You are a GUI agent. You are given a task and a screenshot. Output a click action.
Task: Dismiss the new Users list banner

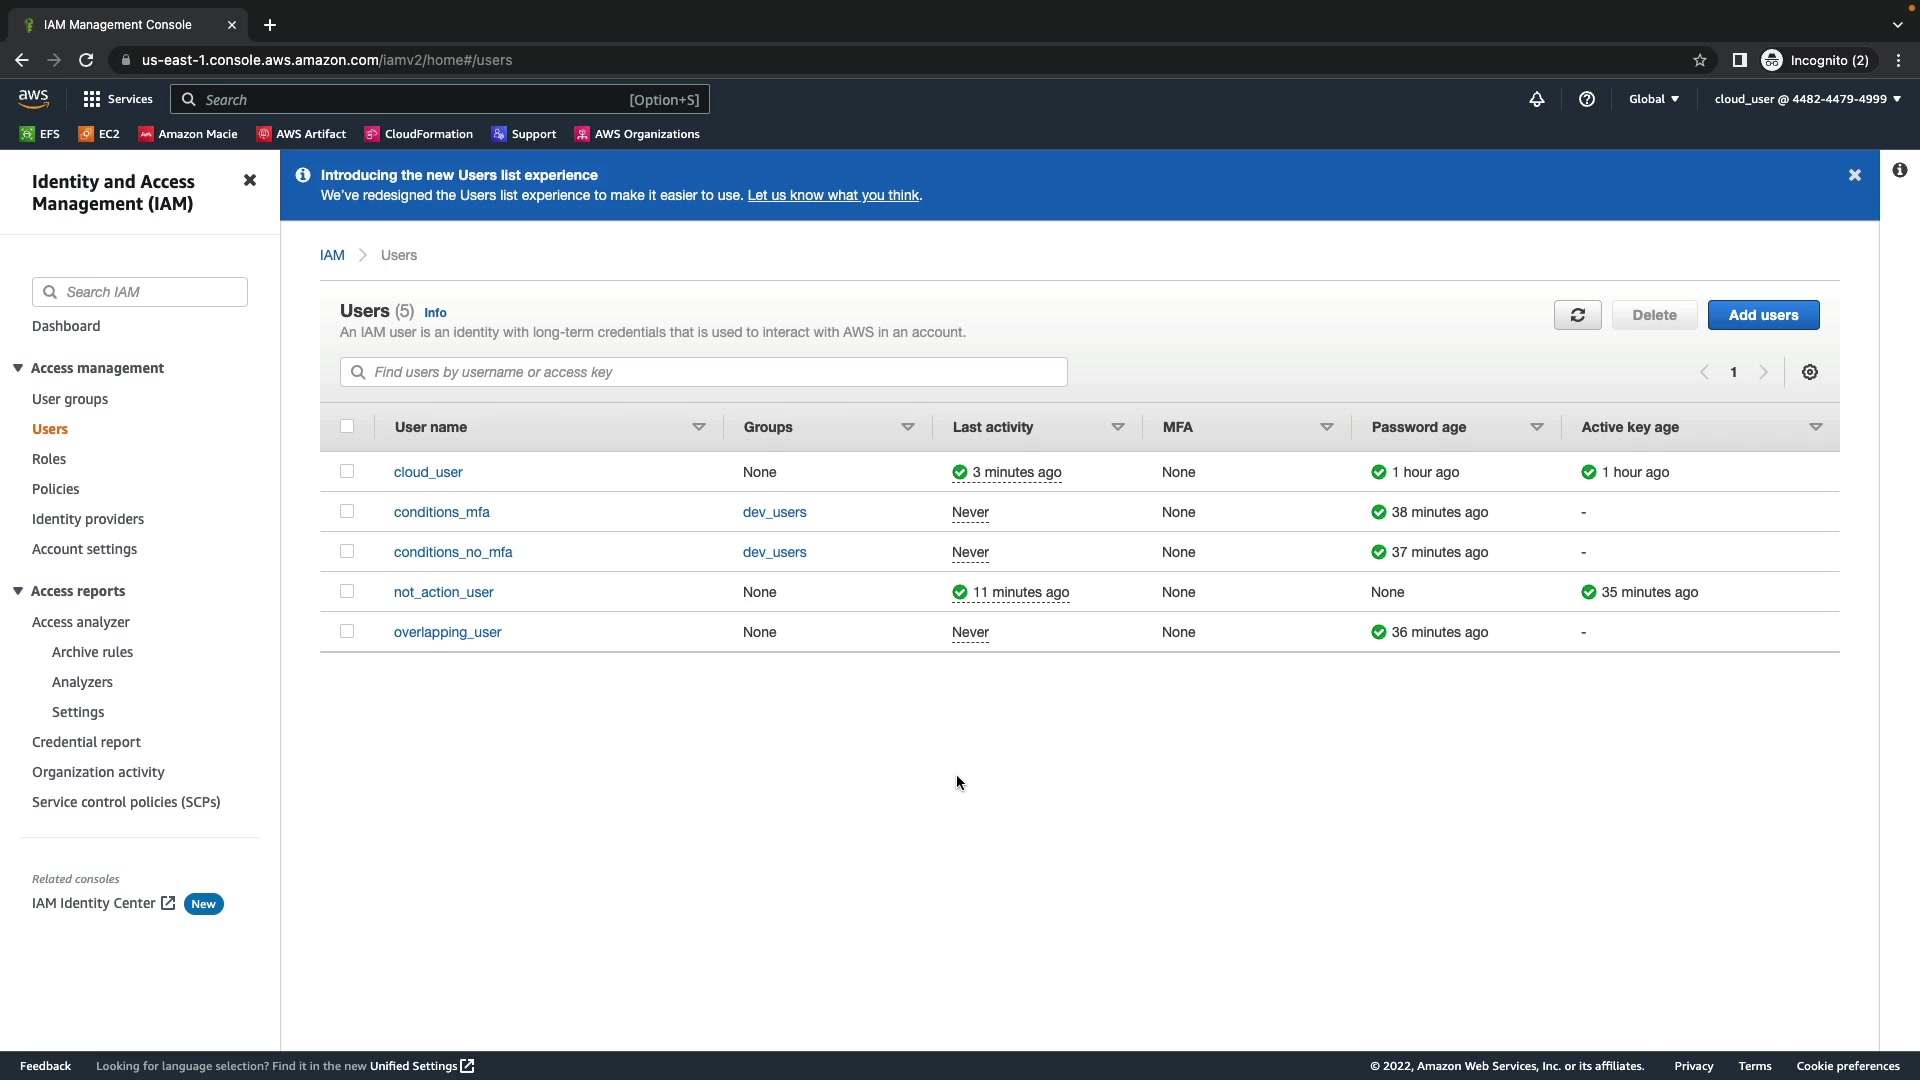tap(1854, 175)
